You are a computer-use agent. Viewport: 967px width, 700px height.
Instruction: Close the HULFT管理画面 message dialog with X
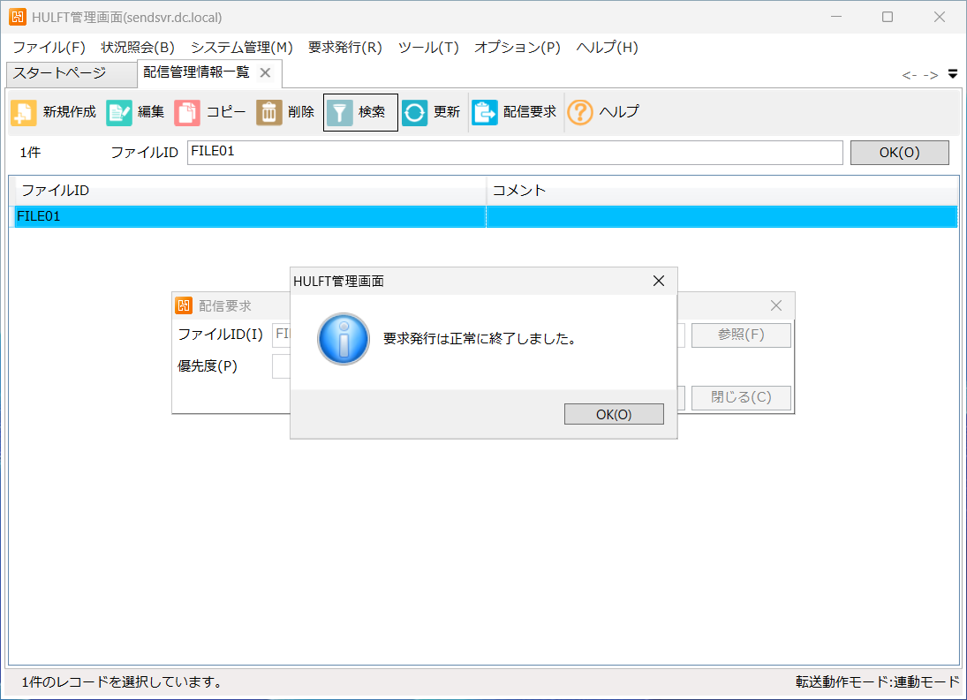coord(658,281)
